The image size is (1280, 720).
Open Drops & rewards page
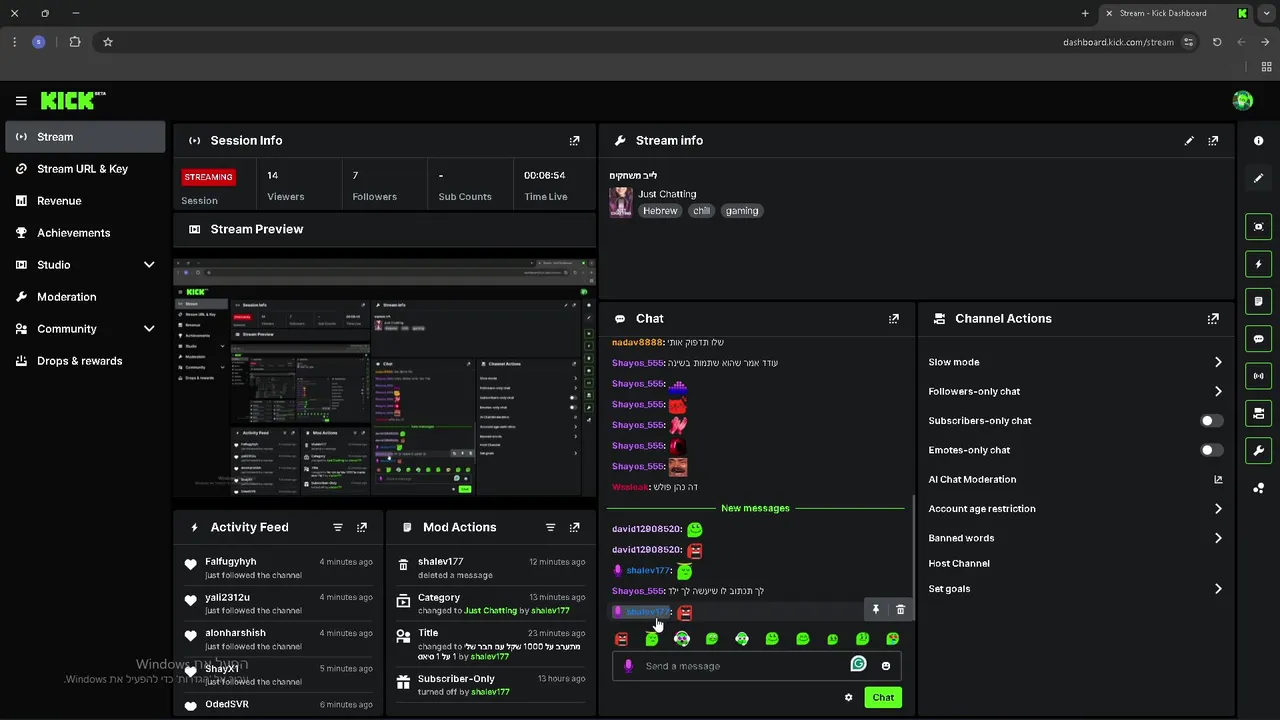(85, 361)
